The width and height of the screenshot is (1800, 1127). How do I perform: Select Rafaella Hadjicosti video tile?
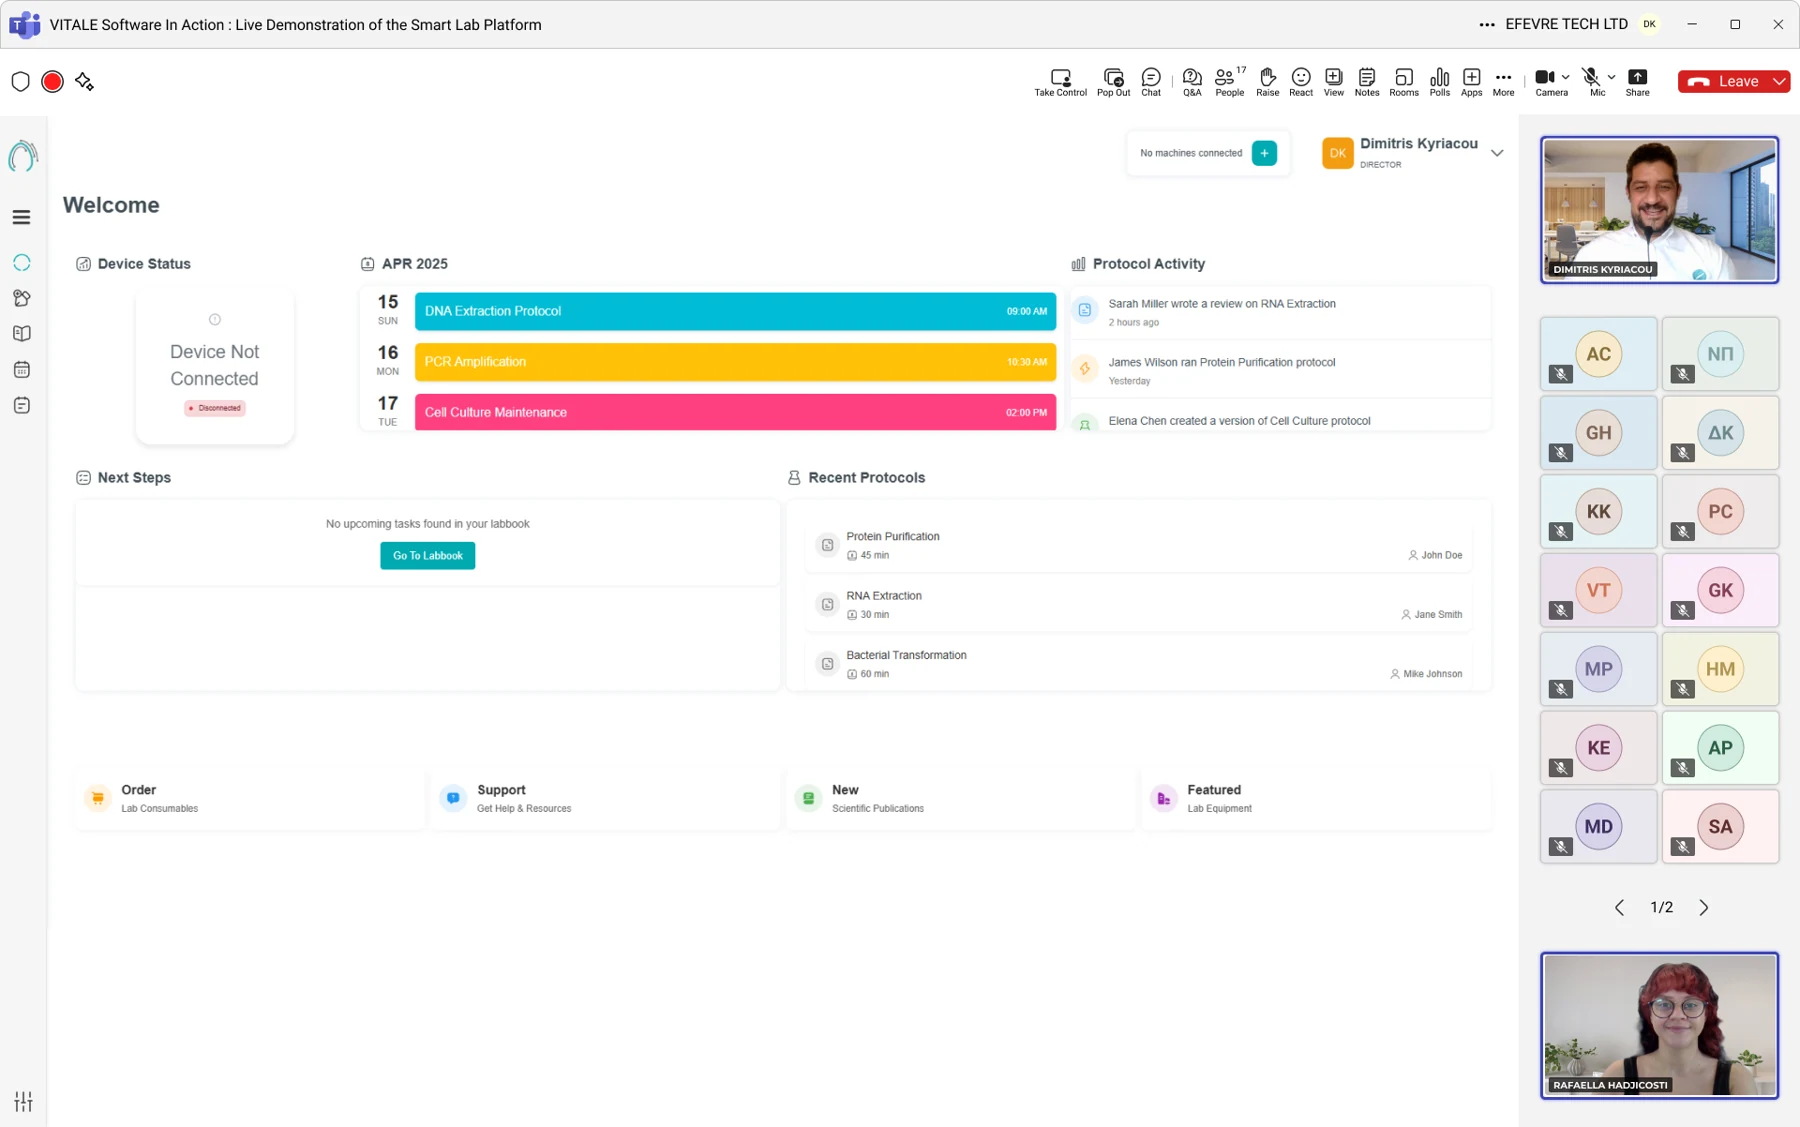pos(1659,1026)
